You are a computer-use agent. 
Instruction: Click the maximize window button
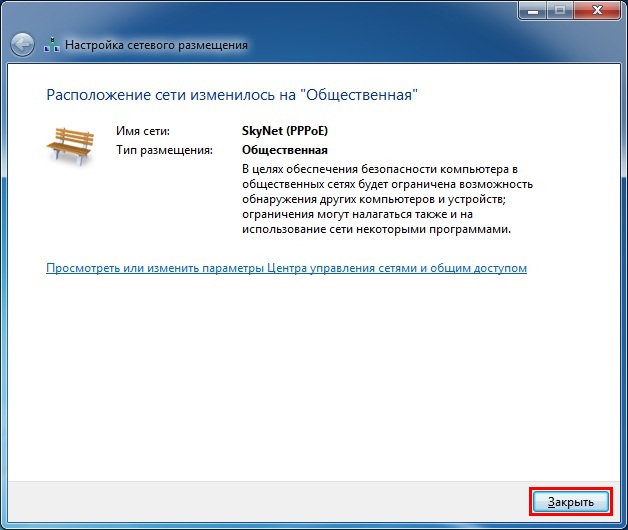[x=560, y=10]
